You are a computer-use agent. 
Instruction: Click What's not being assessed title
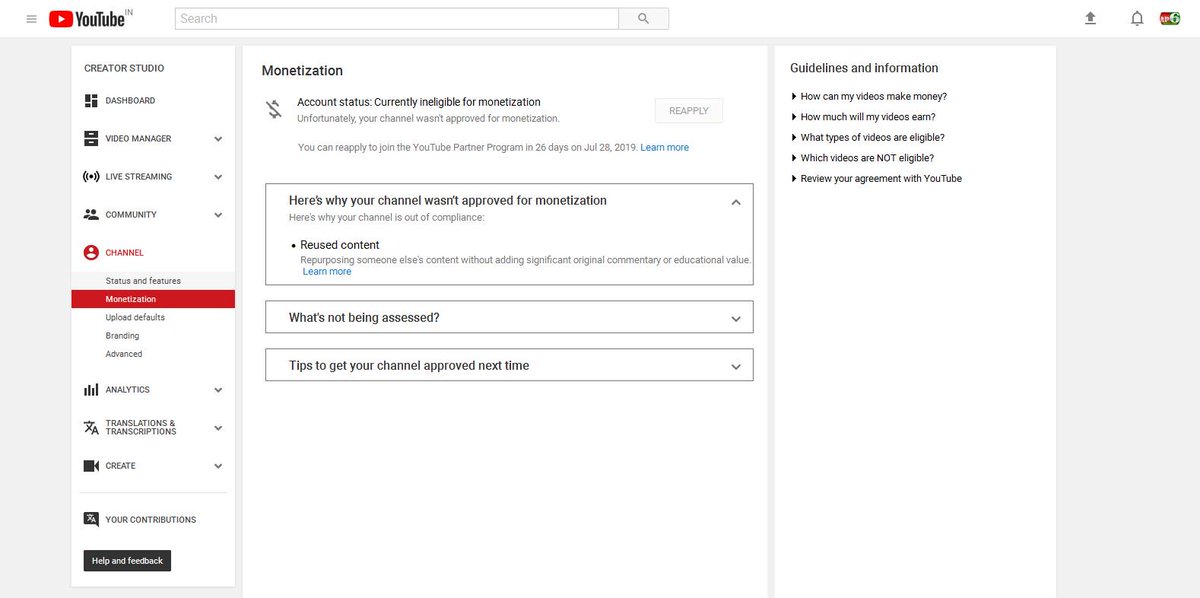[x=364, y=318]
